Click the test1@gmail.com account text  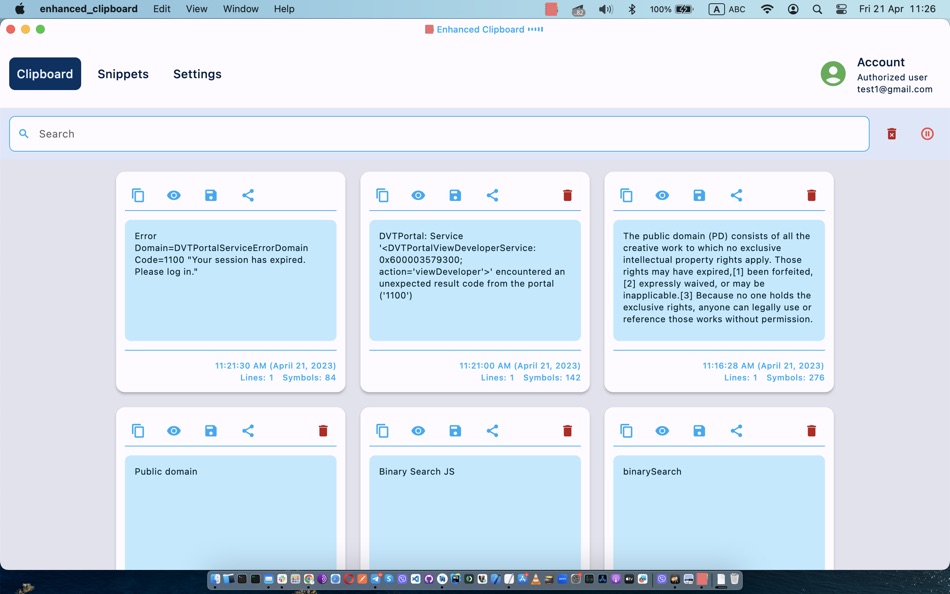click(894, 89)
